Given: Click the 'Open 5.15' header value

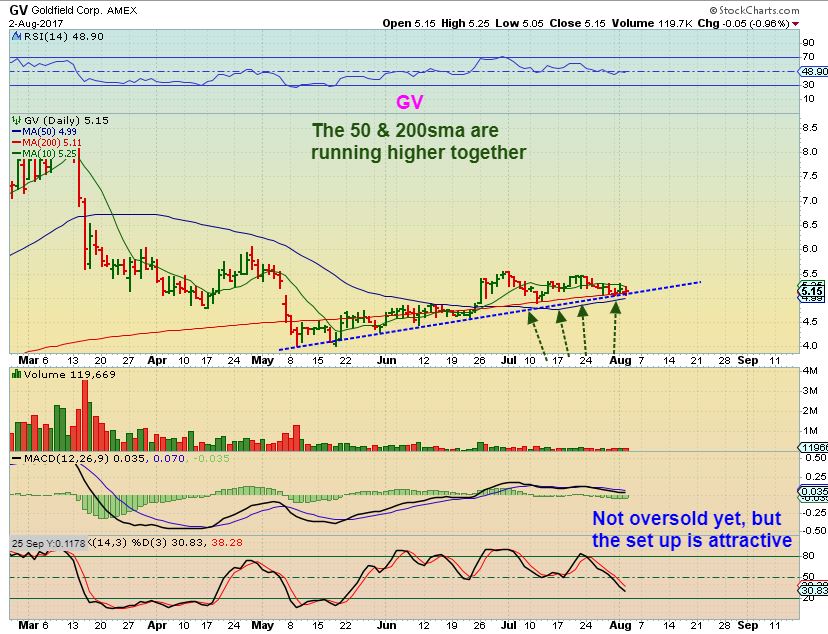Looking at the screenshot, I should pyautogui.click(x=409, y=23).
